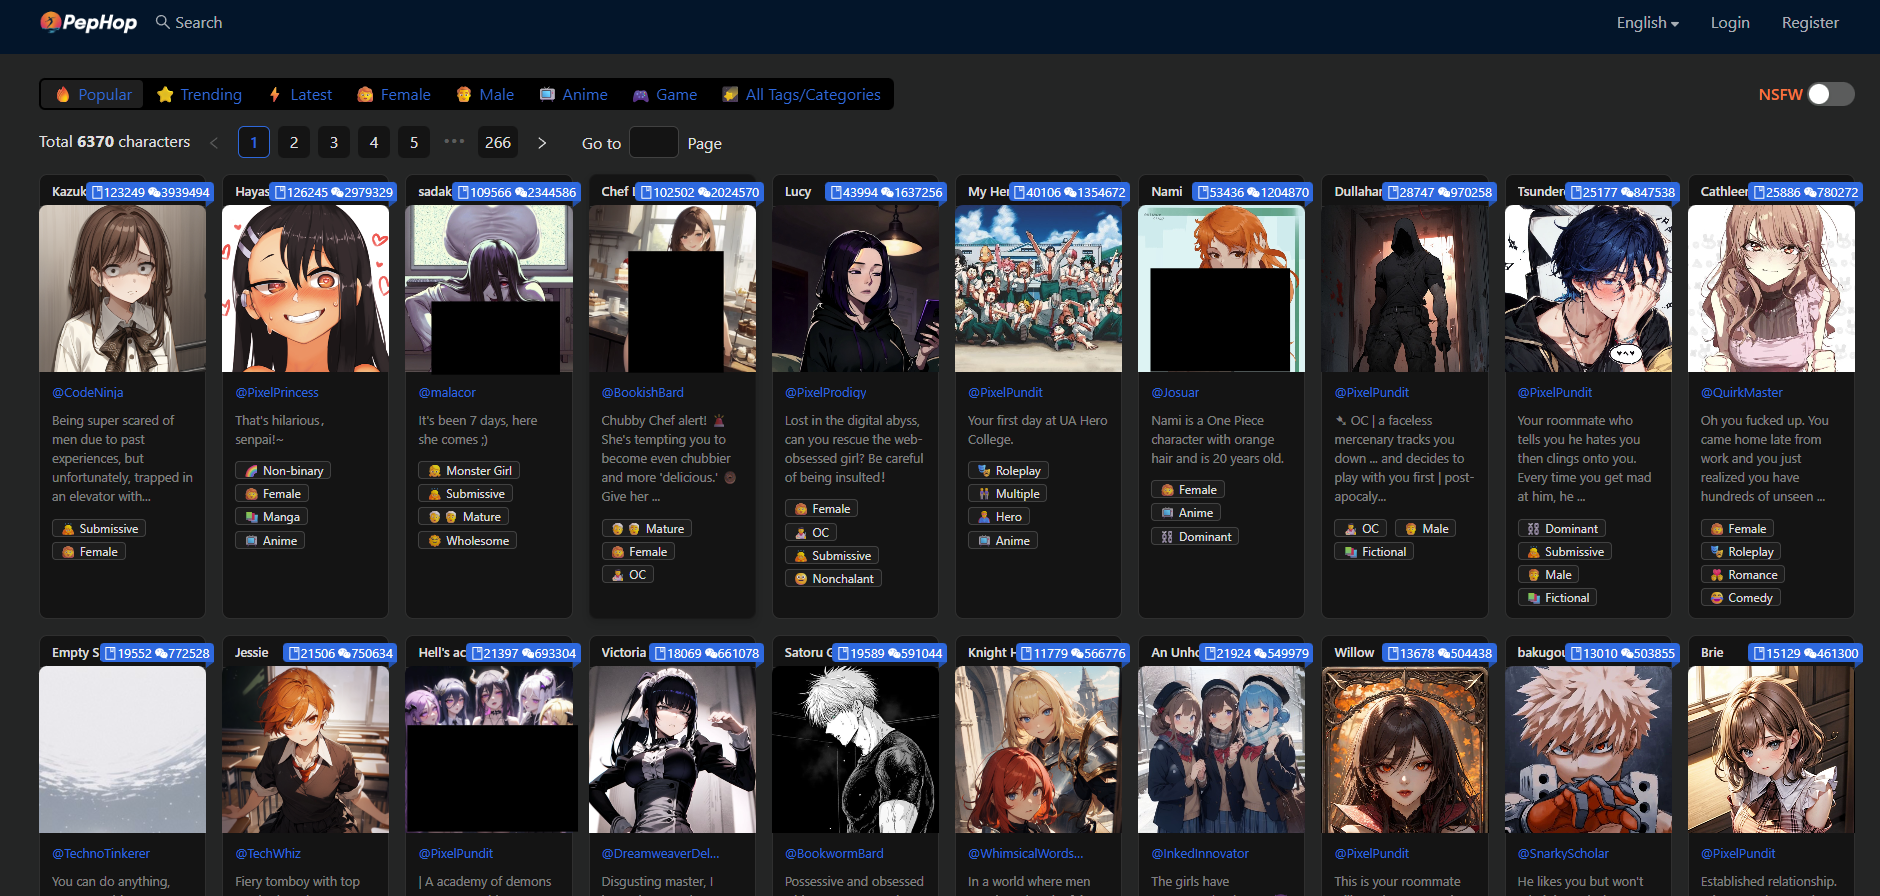Jump to page 266
This screenshot has width=1880, height=896.
click(498, 143)
